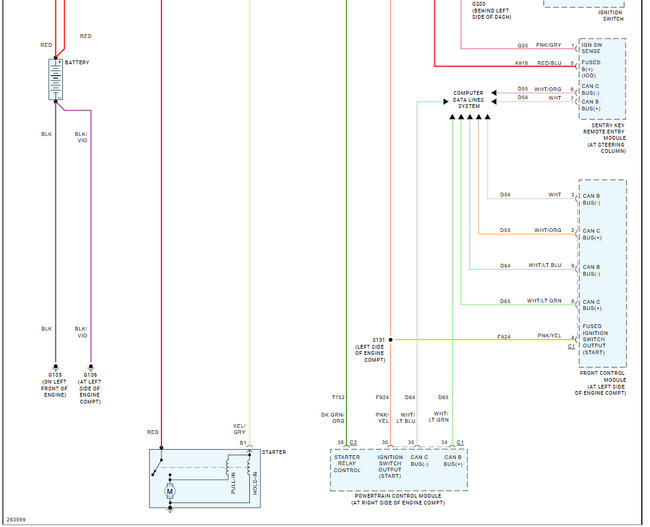Viewport: 650px width, 527px height.
Task: Click pin 34 on the PCM connector
Action: 444,442
